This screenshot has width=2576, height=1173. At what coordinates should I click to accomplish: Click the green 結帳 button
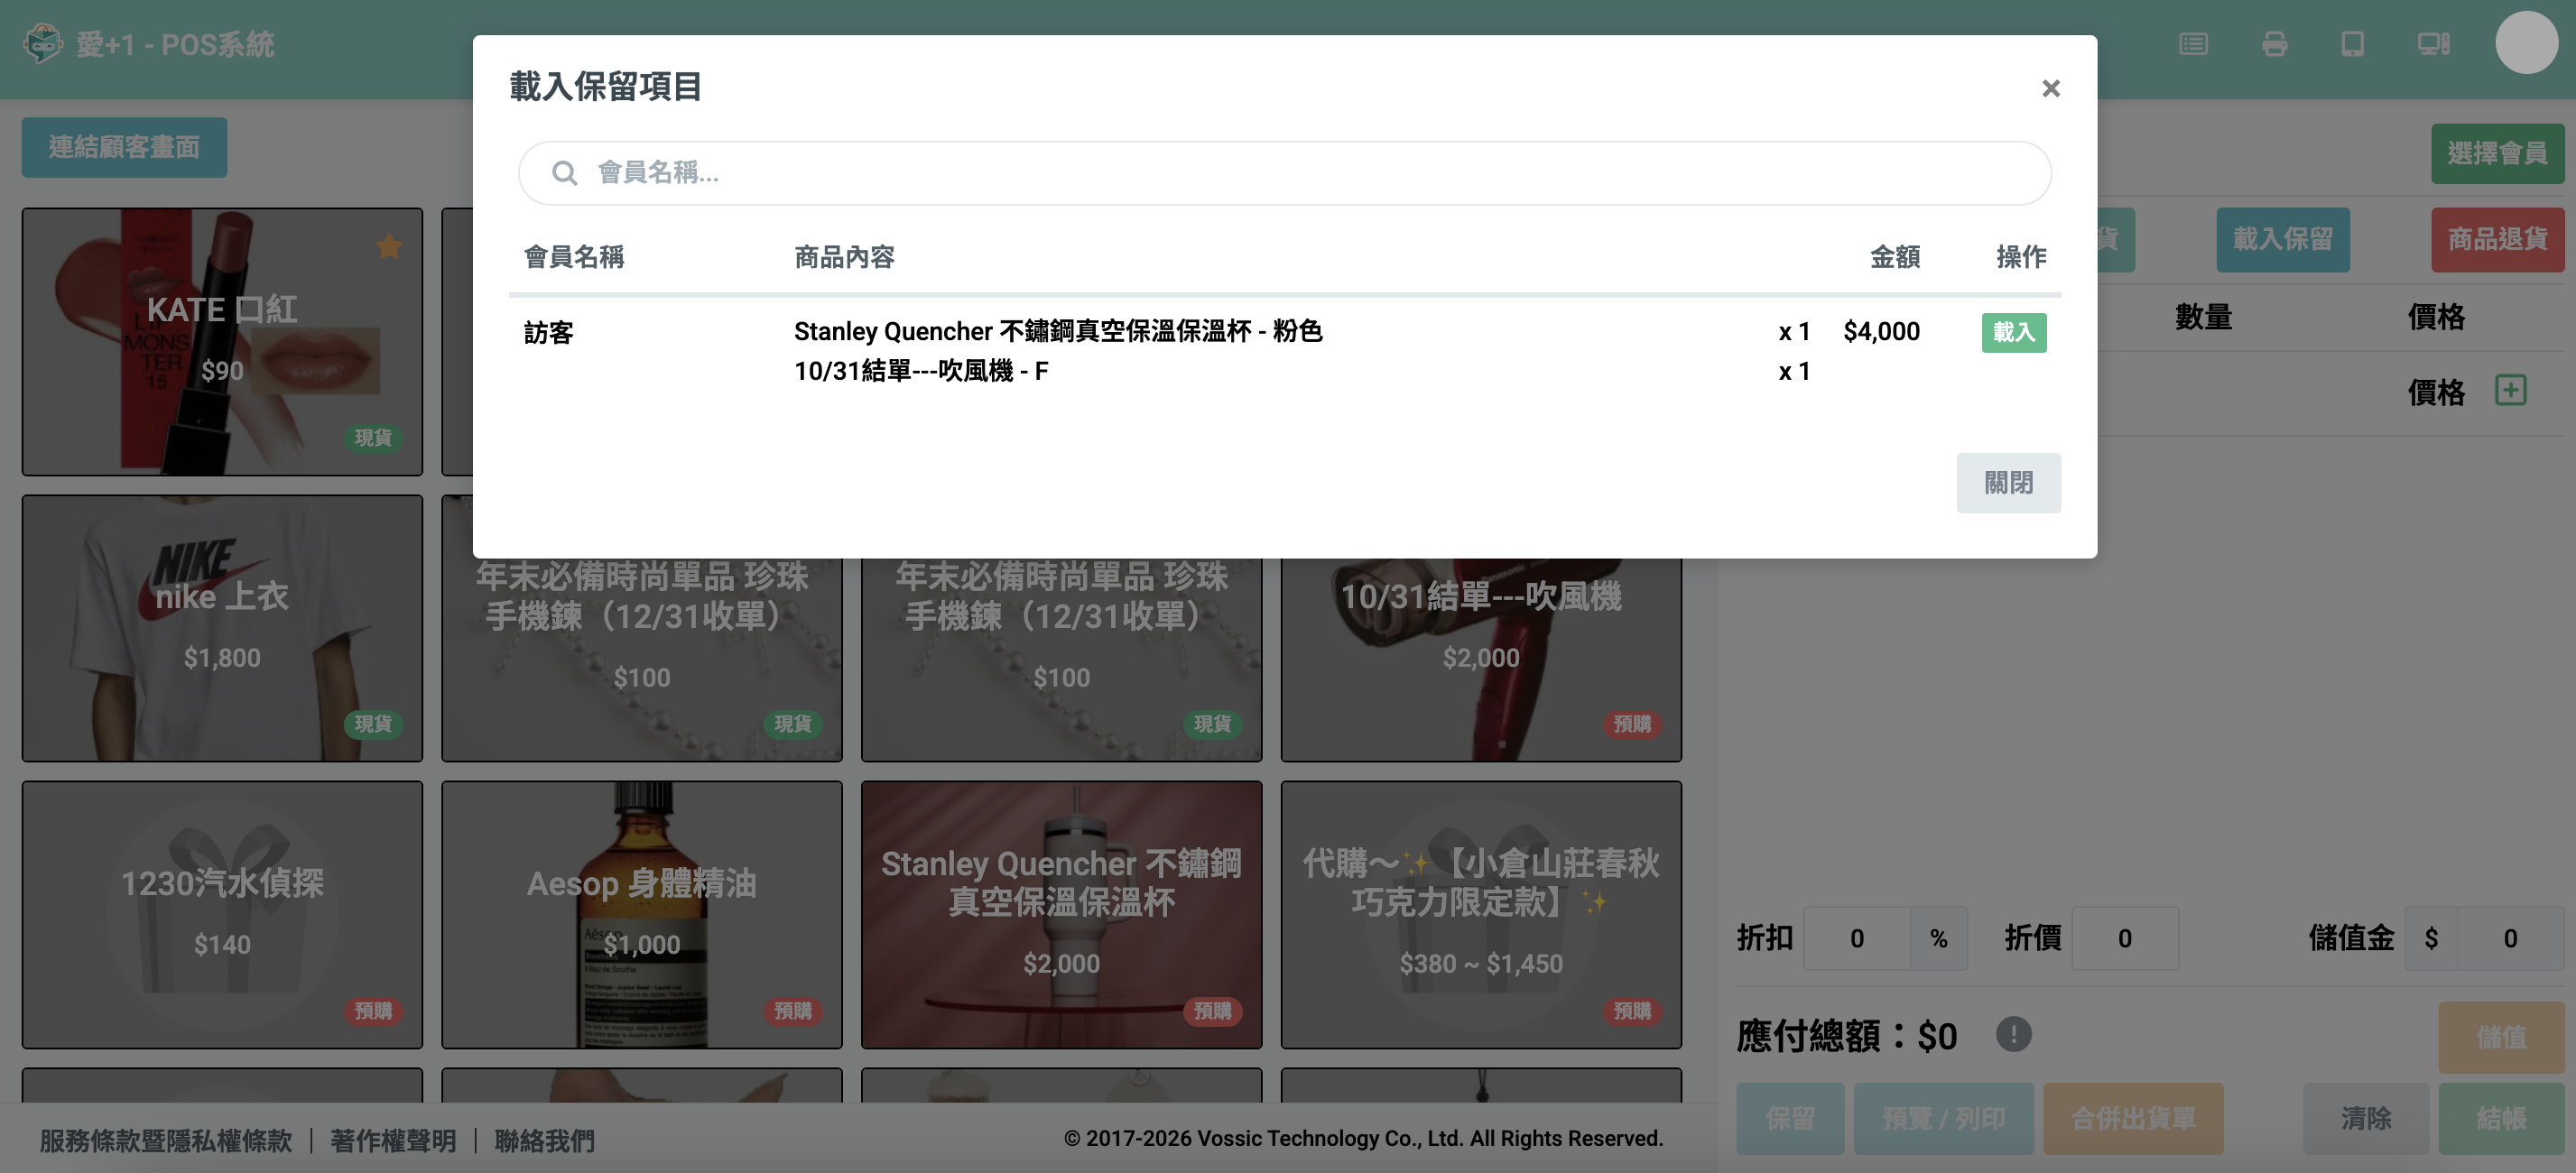[2501, 1119]
